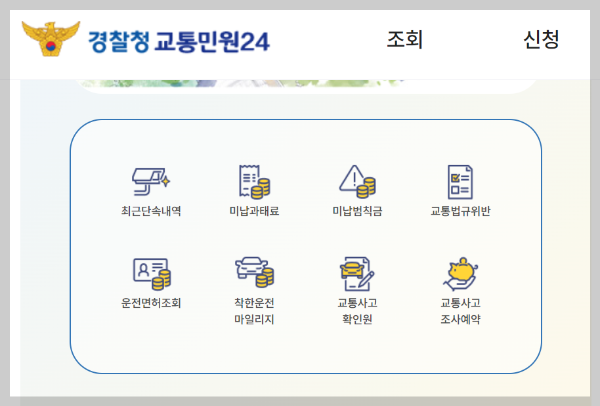Click the police eagle emblem logo
The width and height of the screenshot is (600, 406).
[51, 39]
